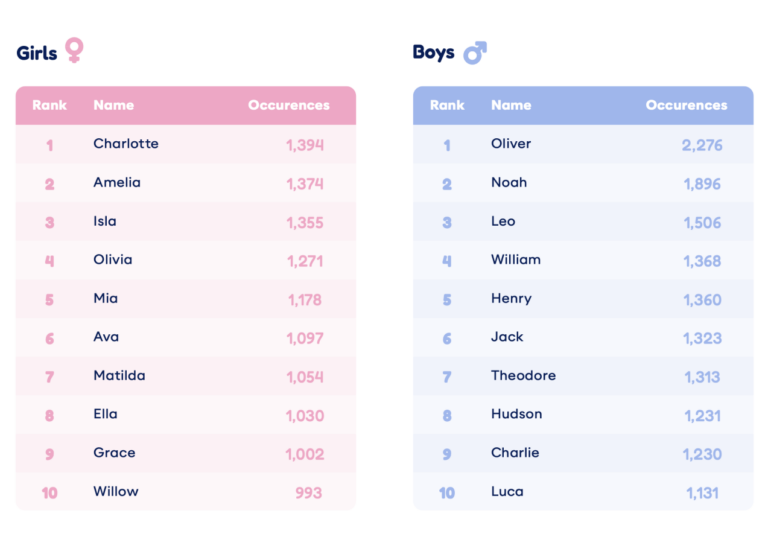Click the William name cell
This screenshot has width=768, height=557.
(x=516, y=260)
